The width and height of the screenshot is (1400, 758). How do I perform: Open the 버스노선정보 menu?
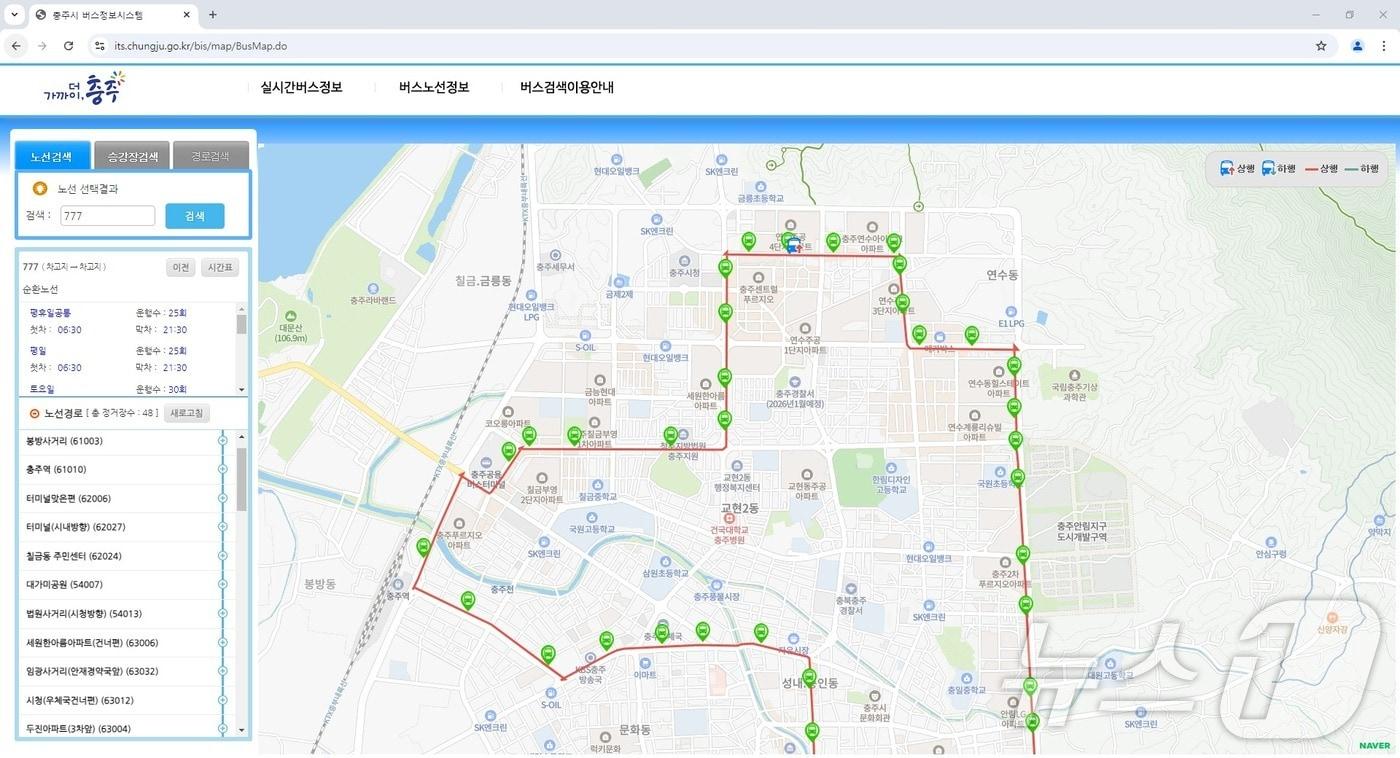434,88
